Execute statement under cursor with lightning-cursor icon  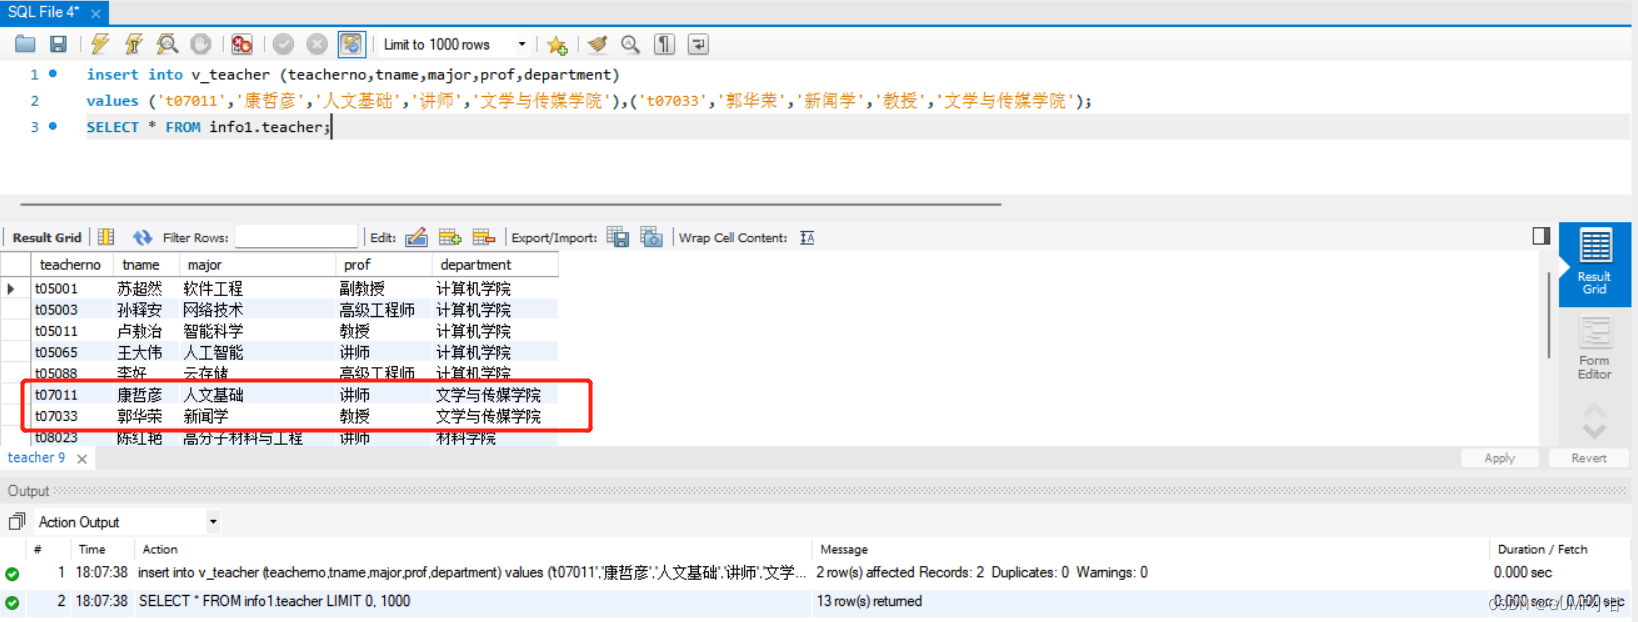click(133, 44)
